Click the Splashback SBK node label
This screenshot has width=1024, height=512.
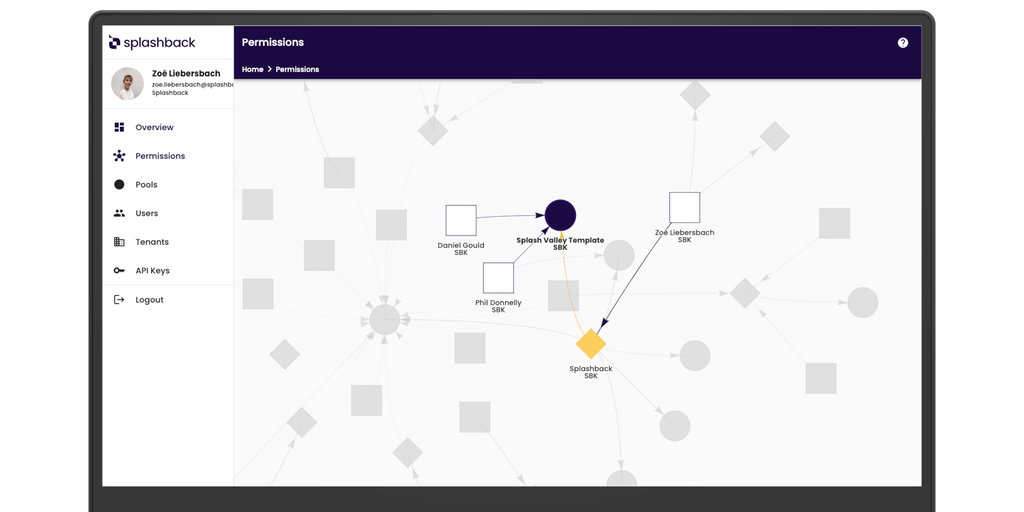pyautogui.click(x=591, y=372)
